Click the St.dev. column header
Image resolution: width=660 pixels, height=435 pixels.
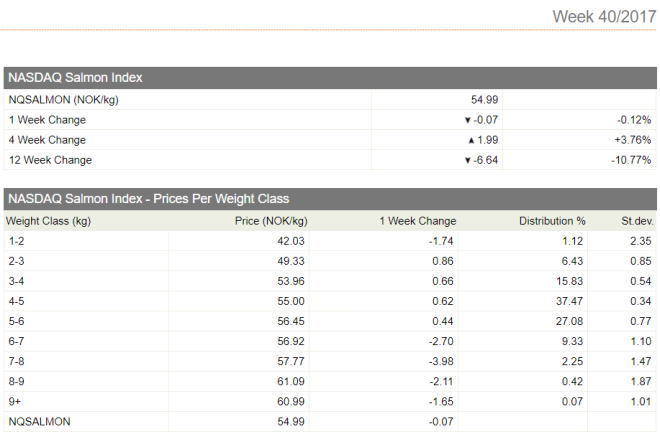coord(637,221)
